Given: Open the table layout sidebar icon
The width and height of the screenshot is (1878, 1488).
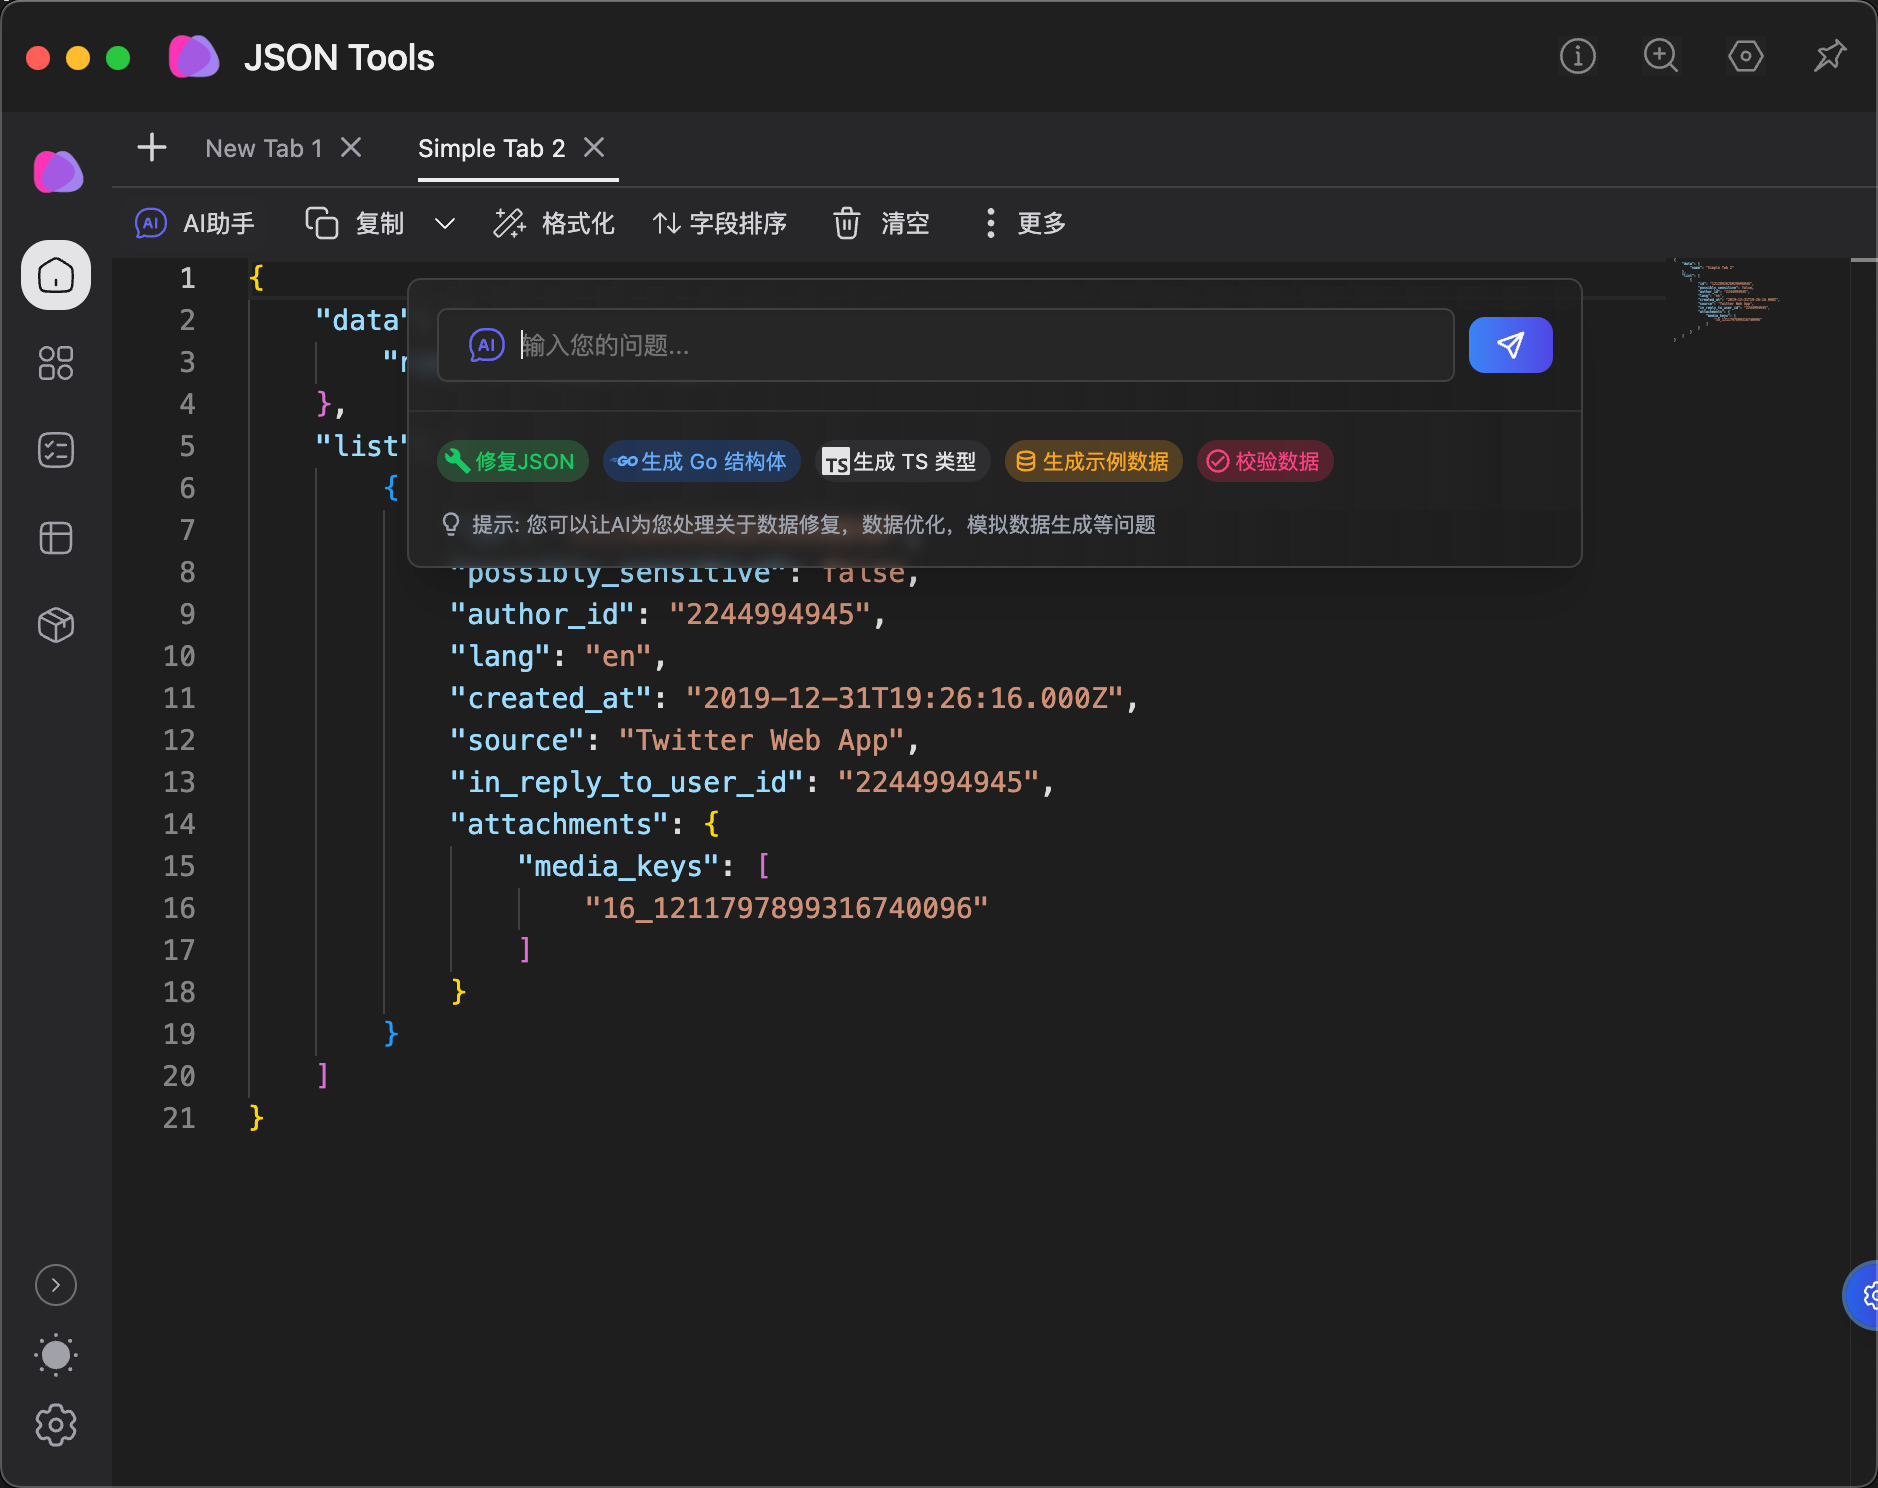Looking at the screenshot, I should [56, 538].
